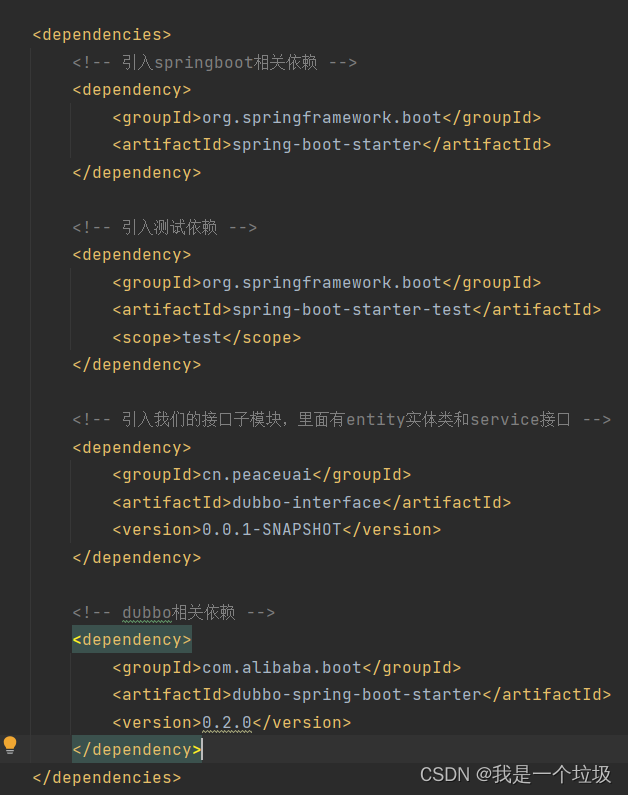Click the 0.0.1-SNAPSHOT version line

pyautogui.click(x=277, y=530)
